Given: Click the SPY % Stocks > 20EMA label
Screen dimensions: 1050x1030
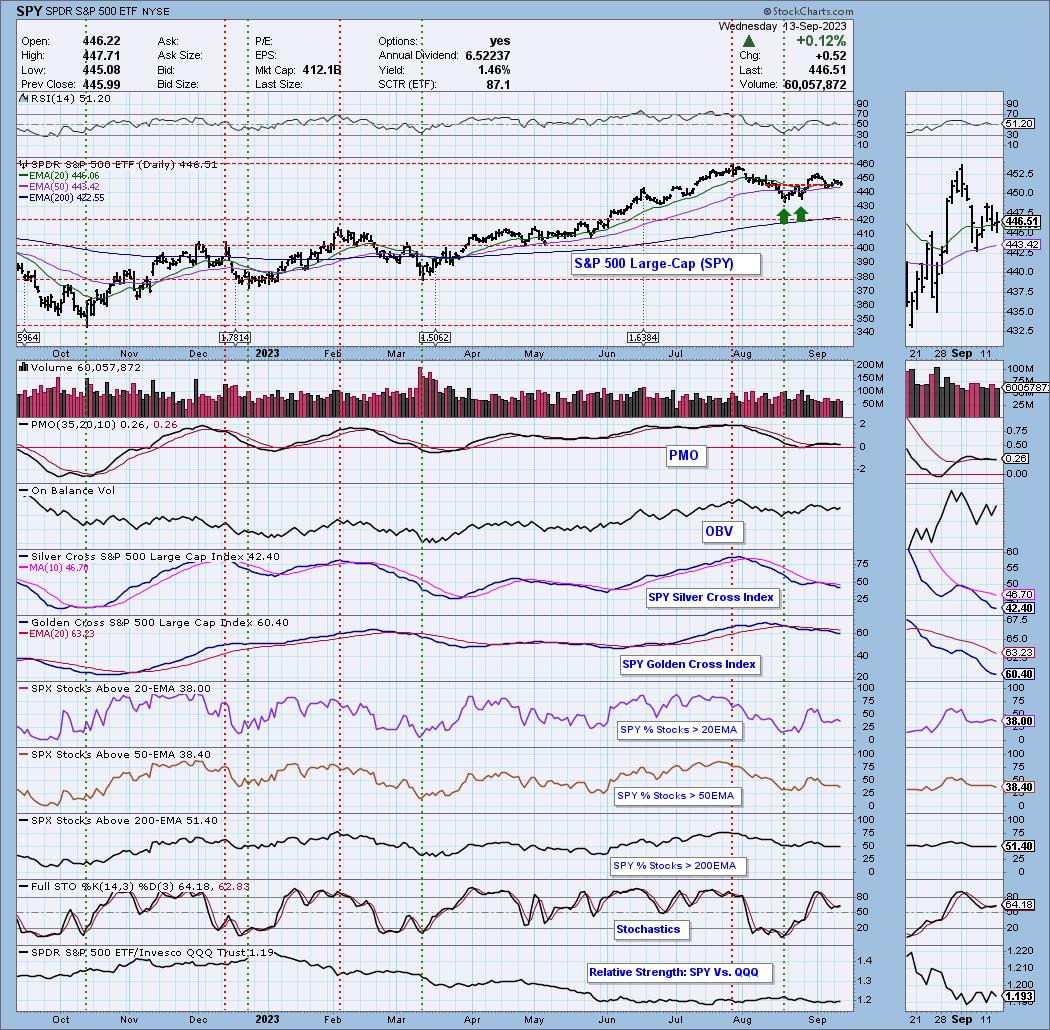Looking at the screenshot, I should point(679,730).
